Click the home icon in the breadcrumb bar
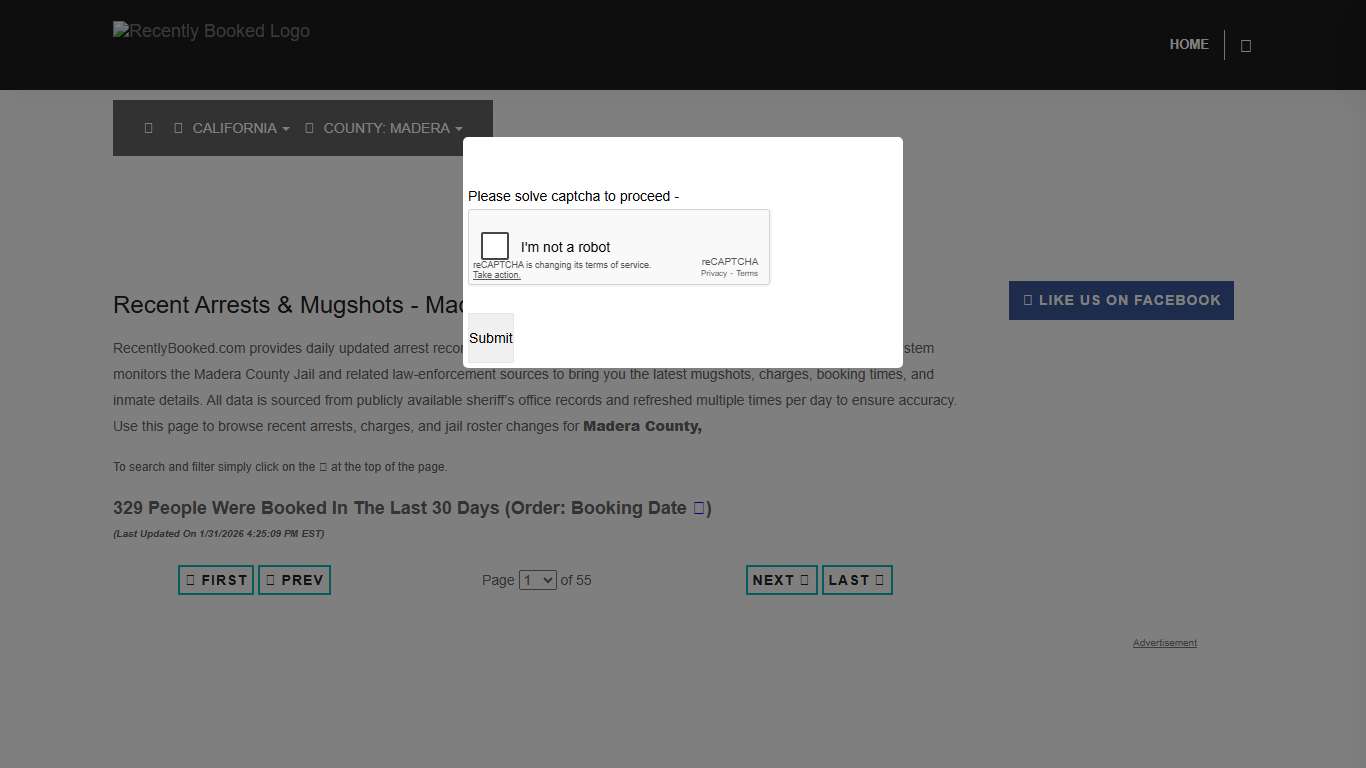Image resolution: width=1366 pixels, height=768 pixels. coord(148,128)
